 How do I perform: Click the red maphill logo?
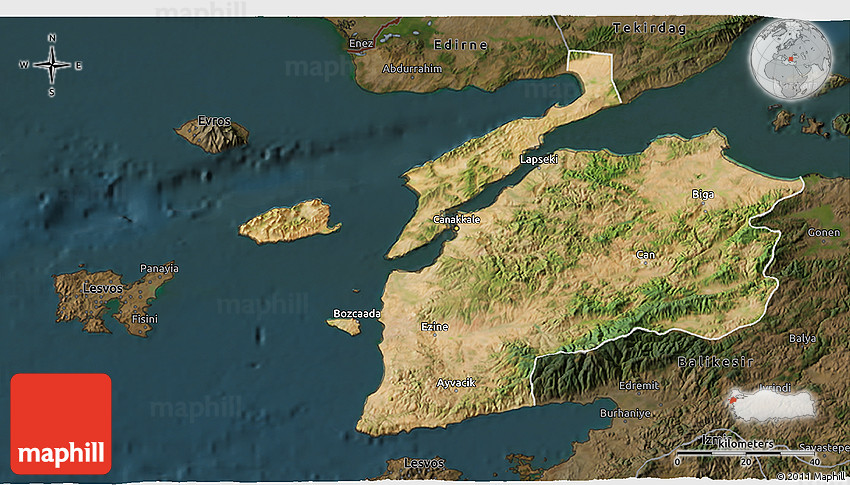click(x=61, y=424)
